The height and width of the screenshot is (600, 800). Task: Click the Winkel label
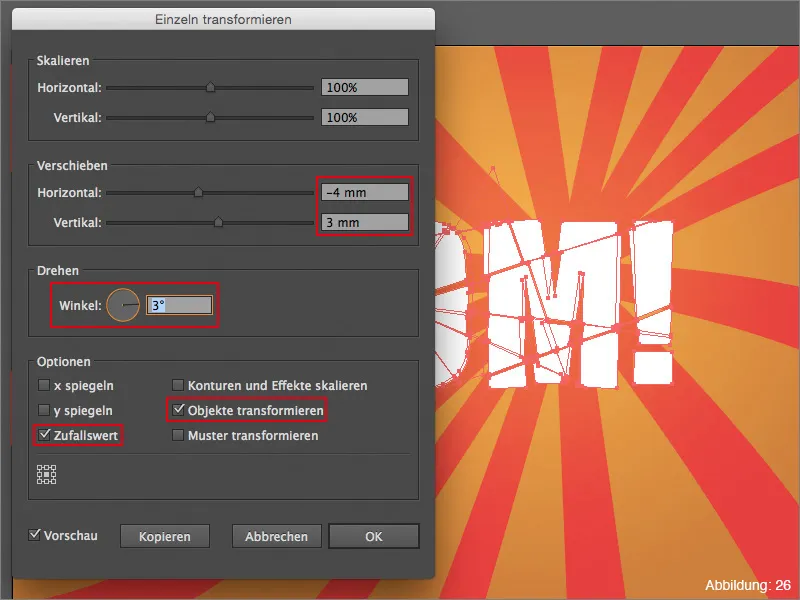coord(80,306)
